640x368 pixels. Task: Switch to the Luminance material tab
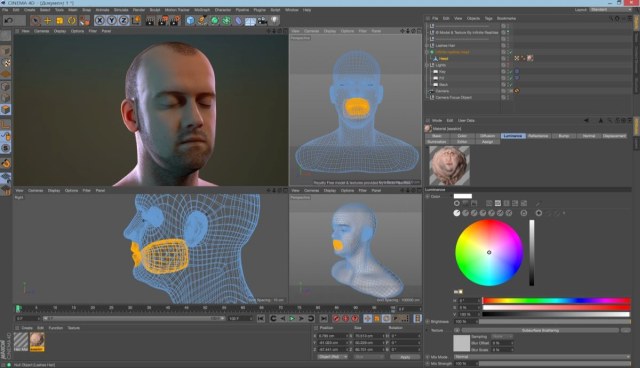[513, 136]
